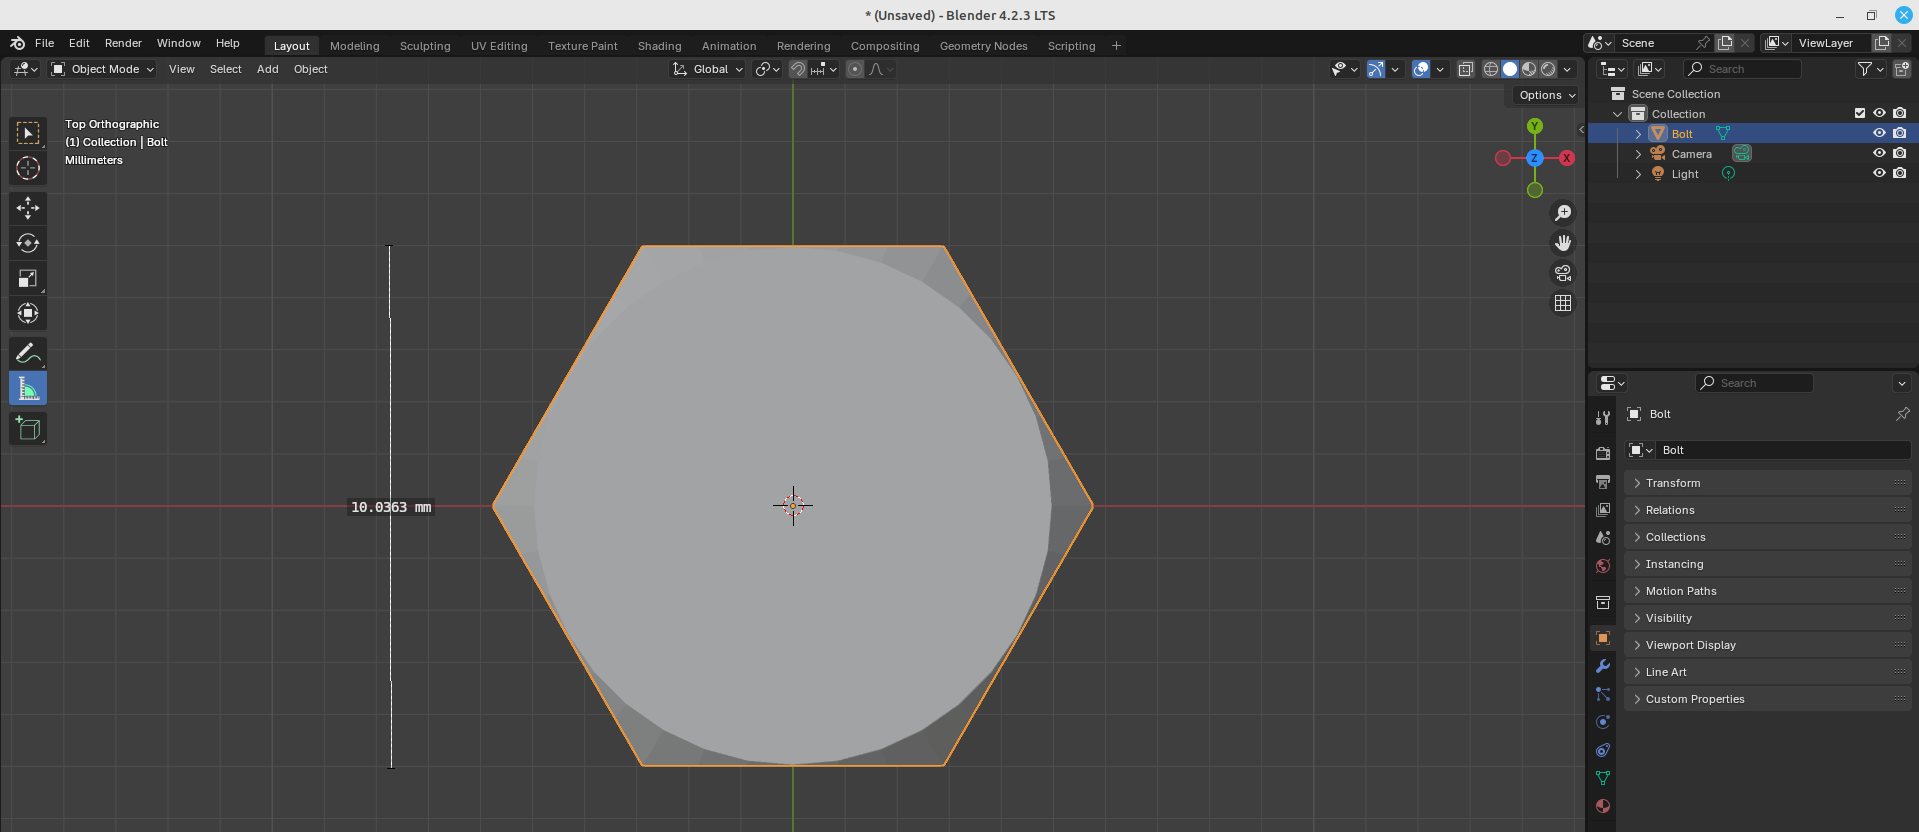Click the Pan view hand icon

click(x=1563, y=243)
